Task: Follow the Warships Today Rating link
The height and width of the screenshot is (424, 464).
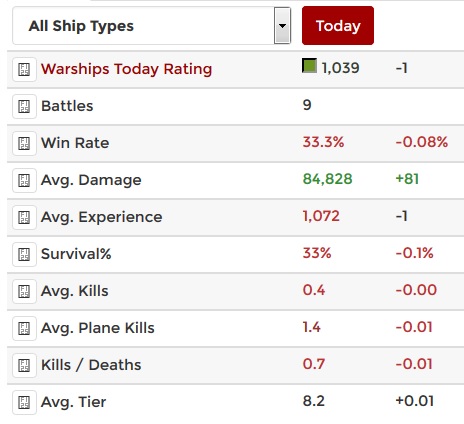Action: 126,69
